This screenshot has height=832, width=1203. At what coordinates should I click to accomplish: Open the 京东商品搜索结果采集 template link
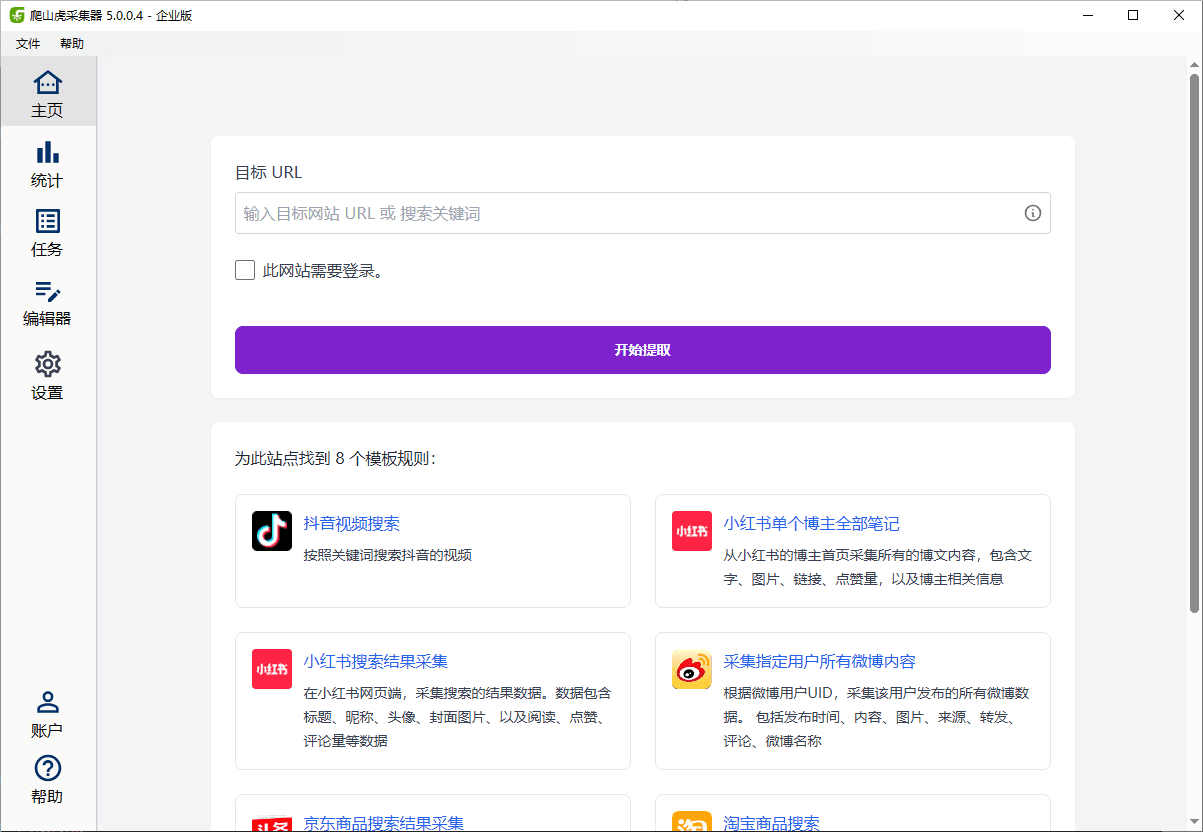(x=384, y=823)
